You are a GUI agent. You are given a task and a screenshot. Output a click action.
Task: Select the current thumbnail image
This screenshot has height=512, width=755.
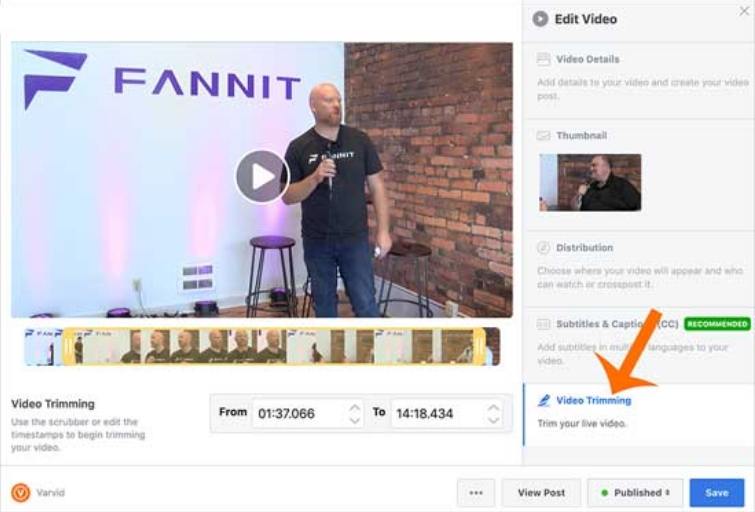coord(590,182)
